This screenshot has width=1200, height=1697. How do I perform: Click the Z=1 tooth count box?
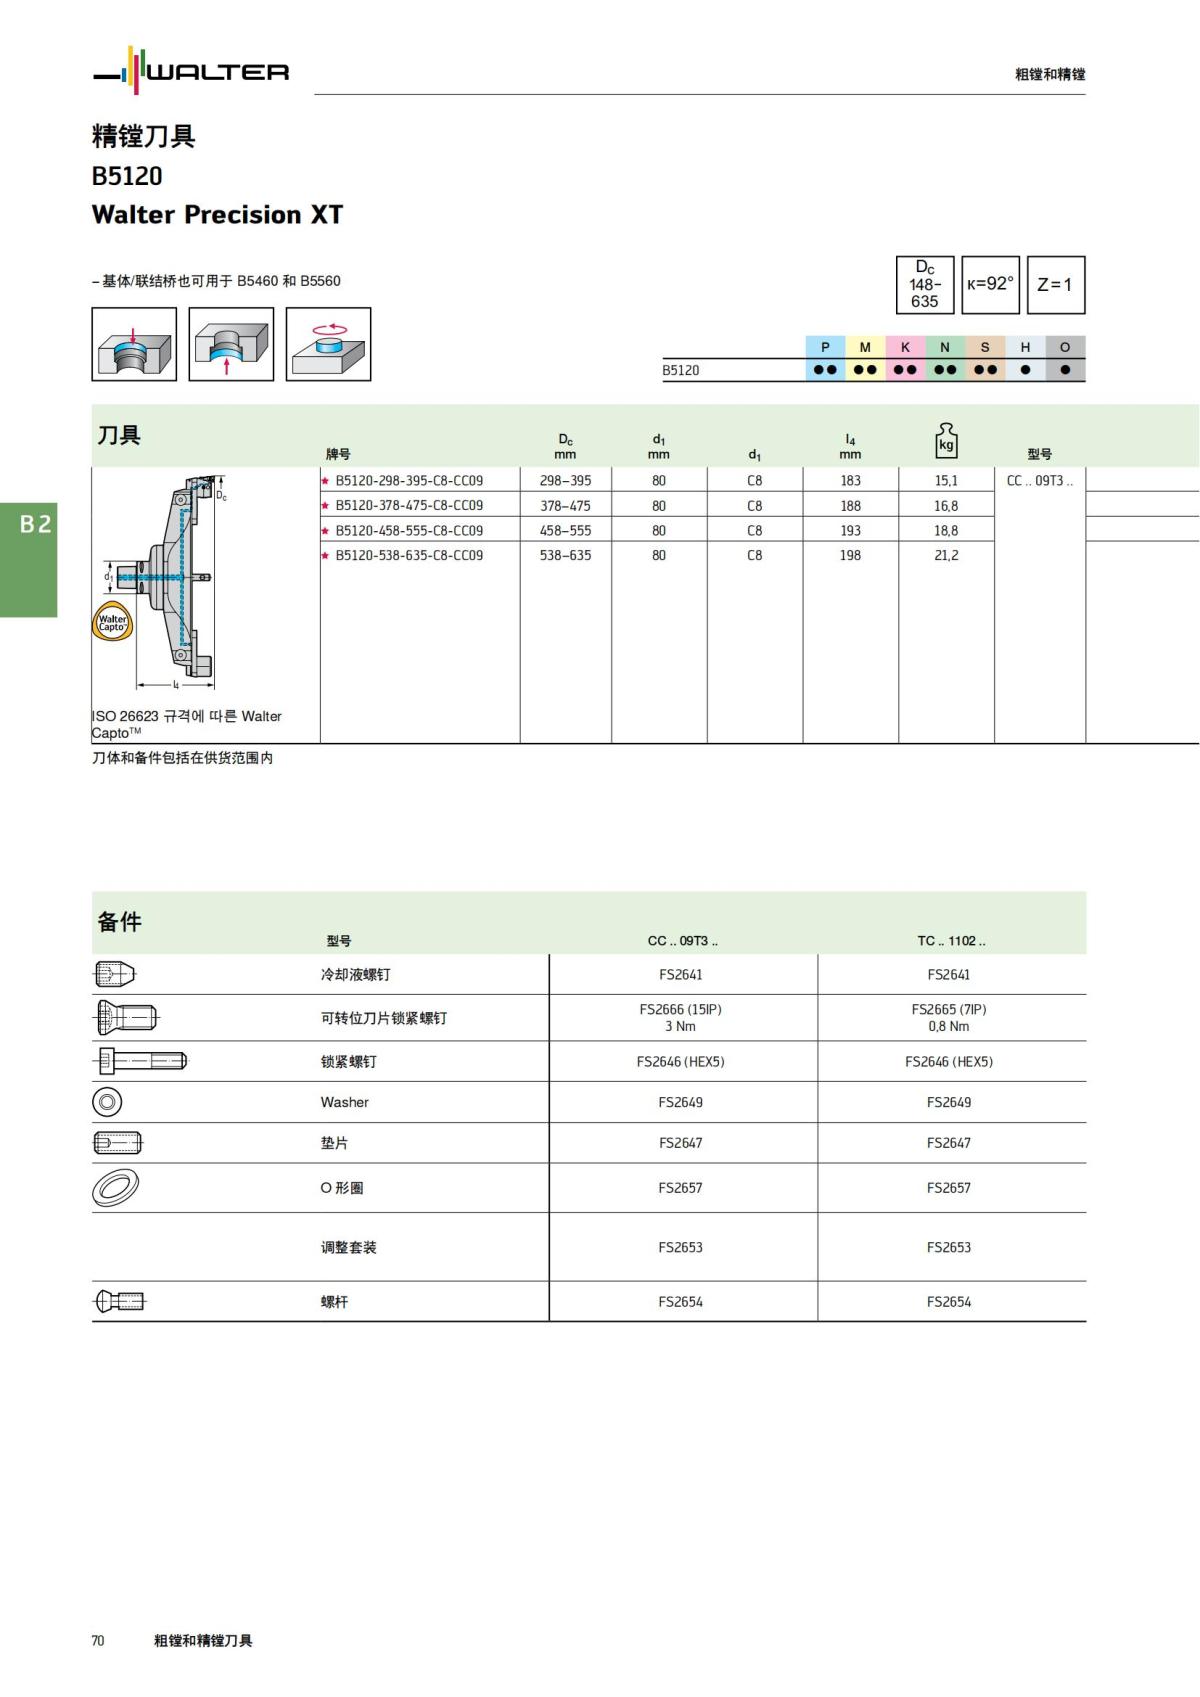tap(1056, 285)
